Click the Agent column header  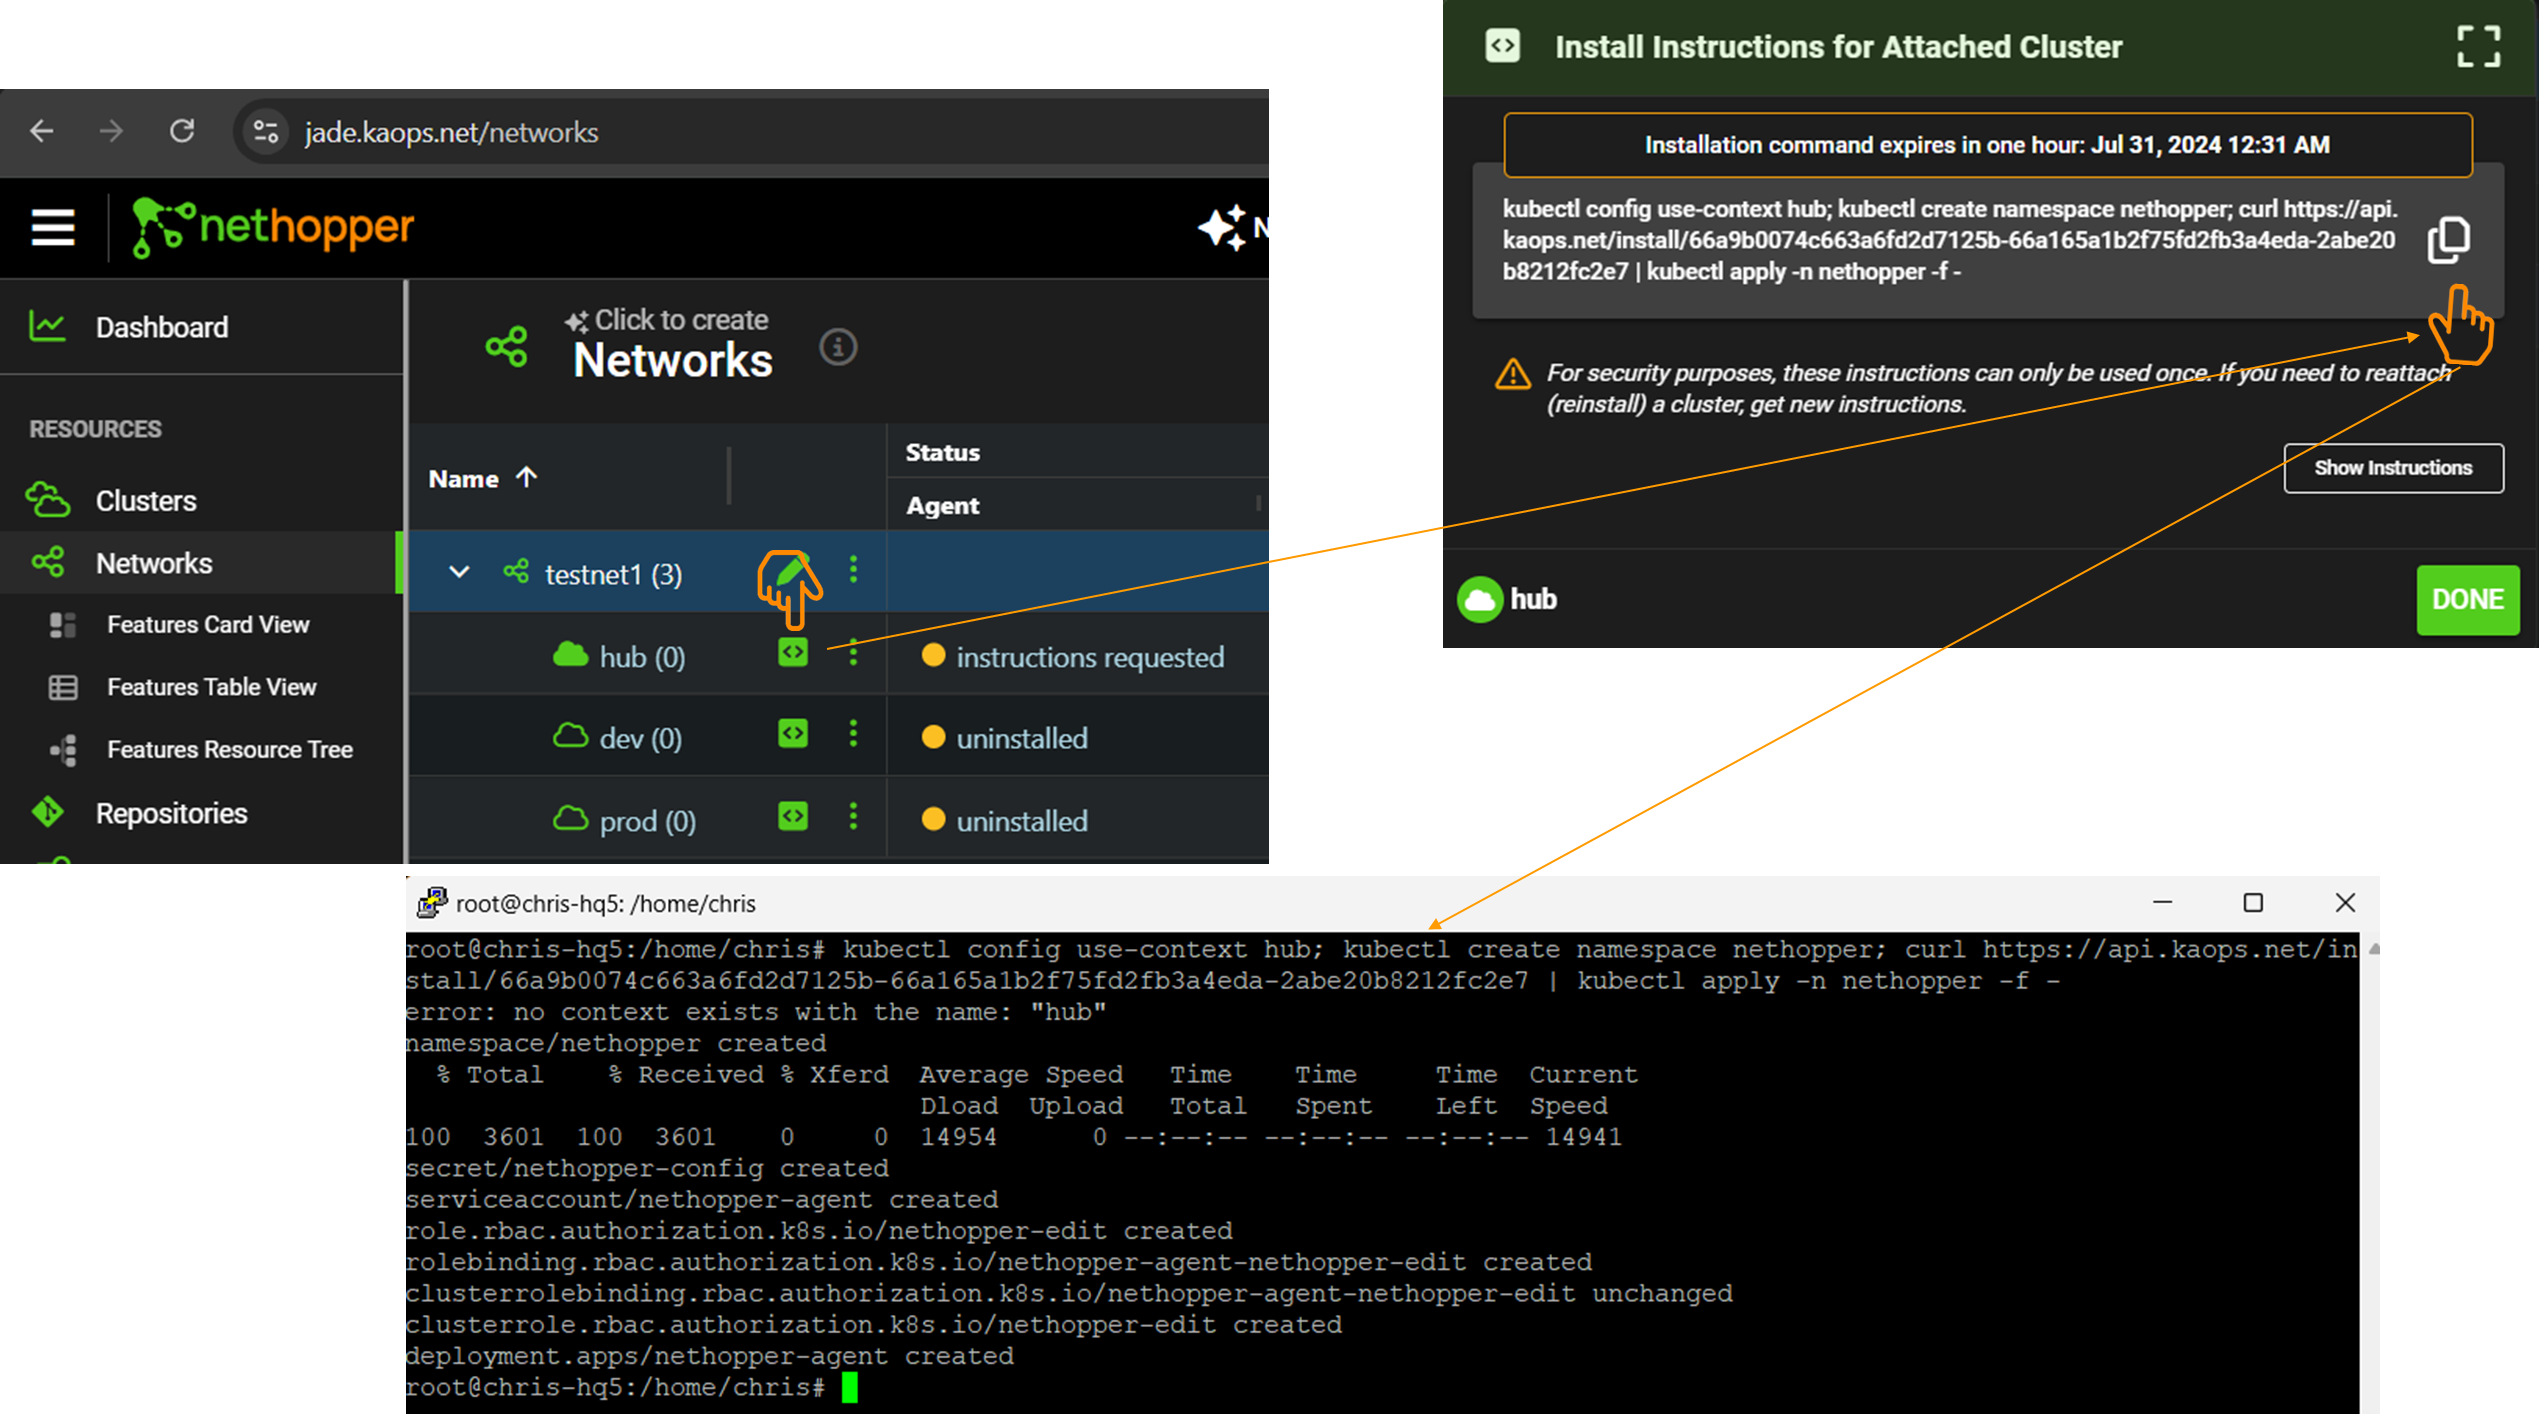[942, 505]
